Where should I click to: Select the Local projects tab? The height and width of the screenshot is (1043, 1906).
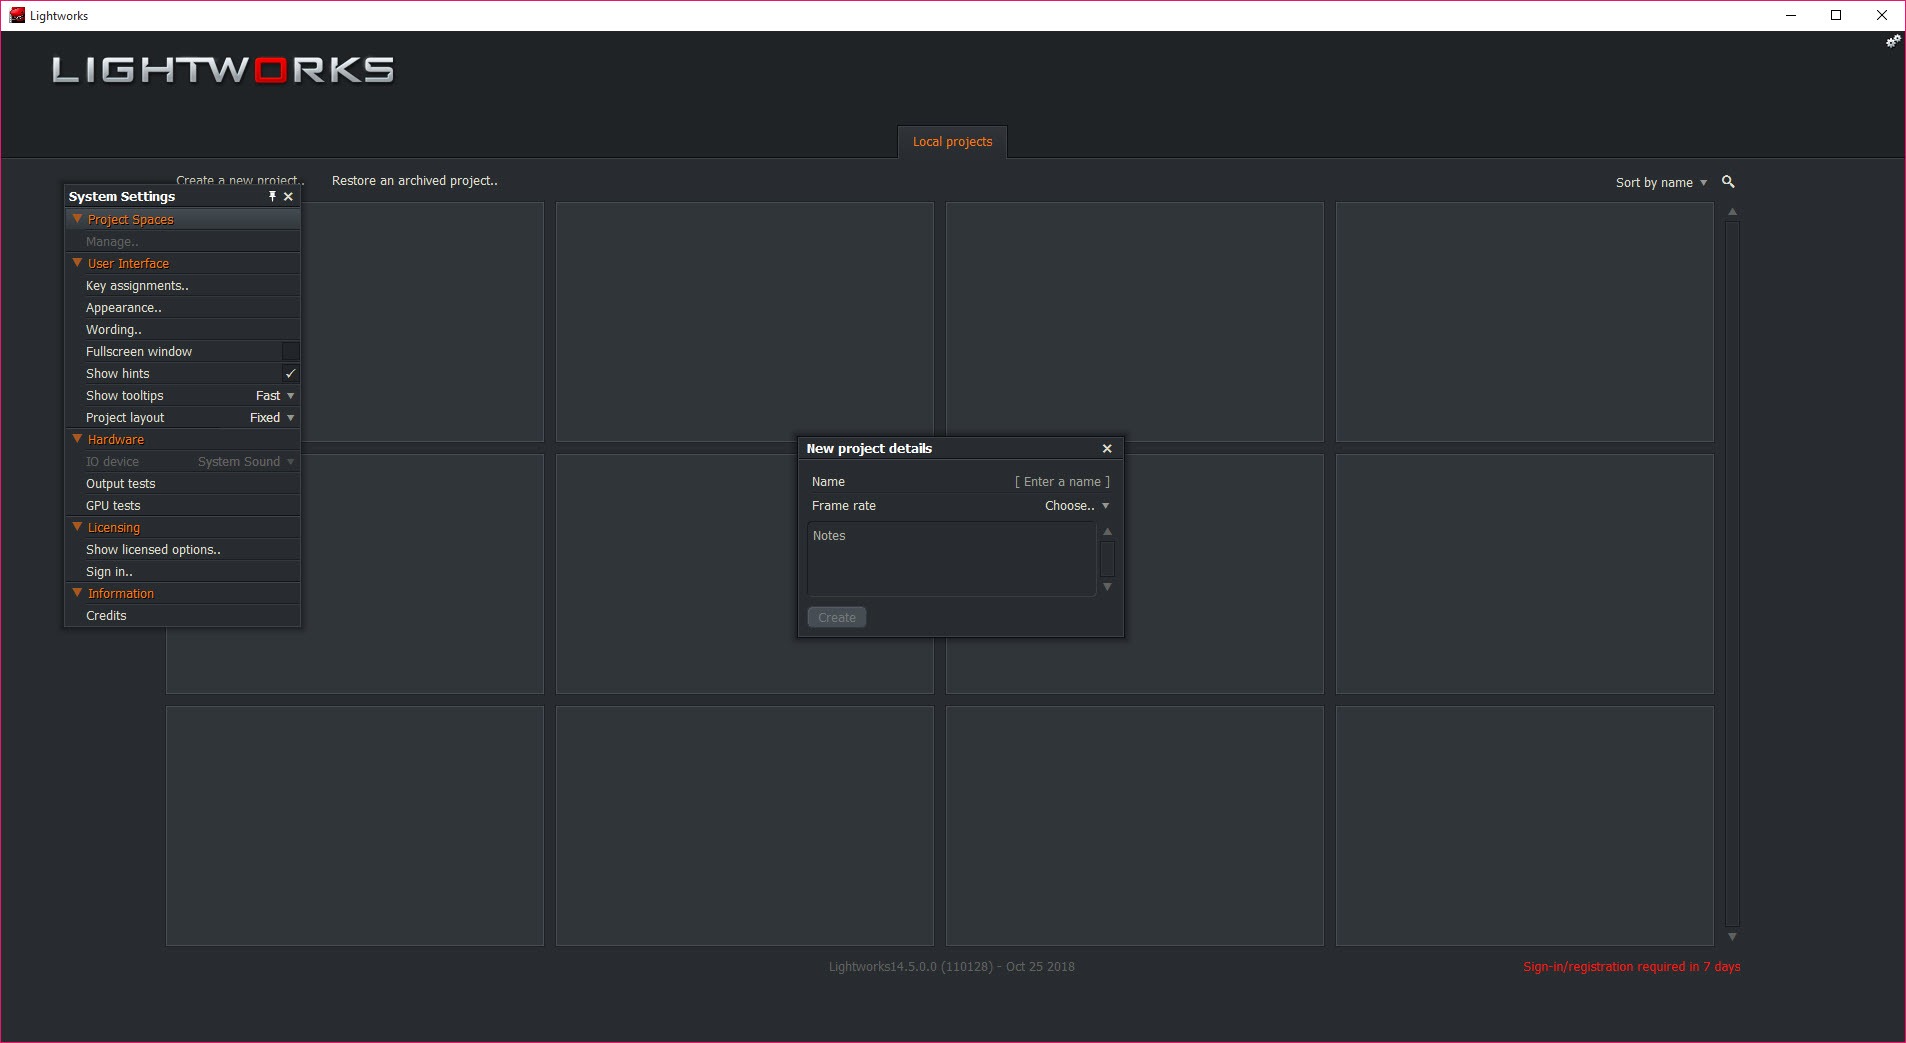(952, 142)
